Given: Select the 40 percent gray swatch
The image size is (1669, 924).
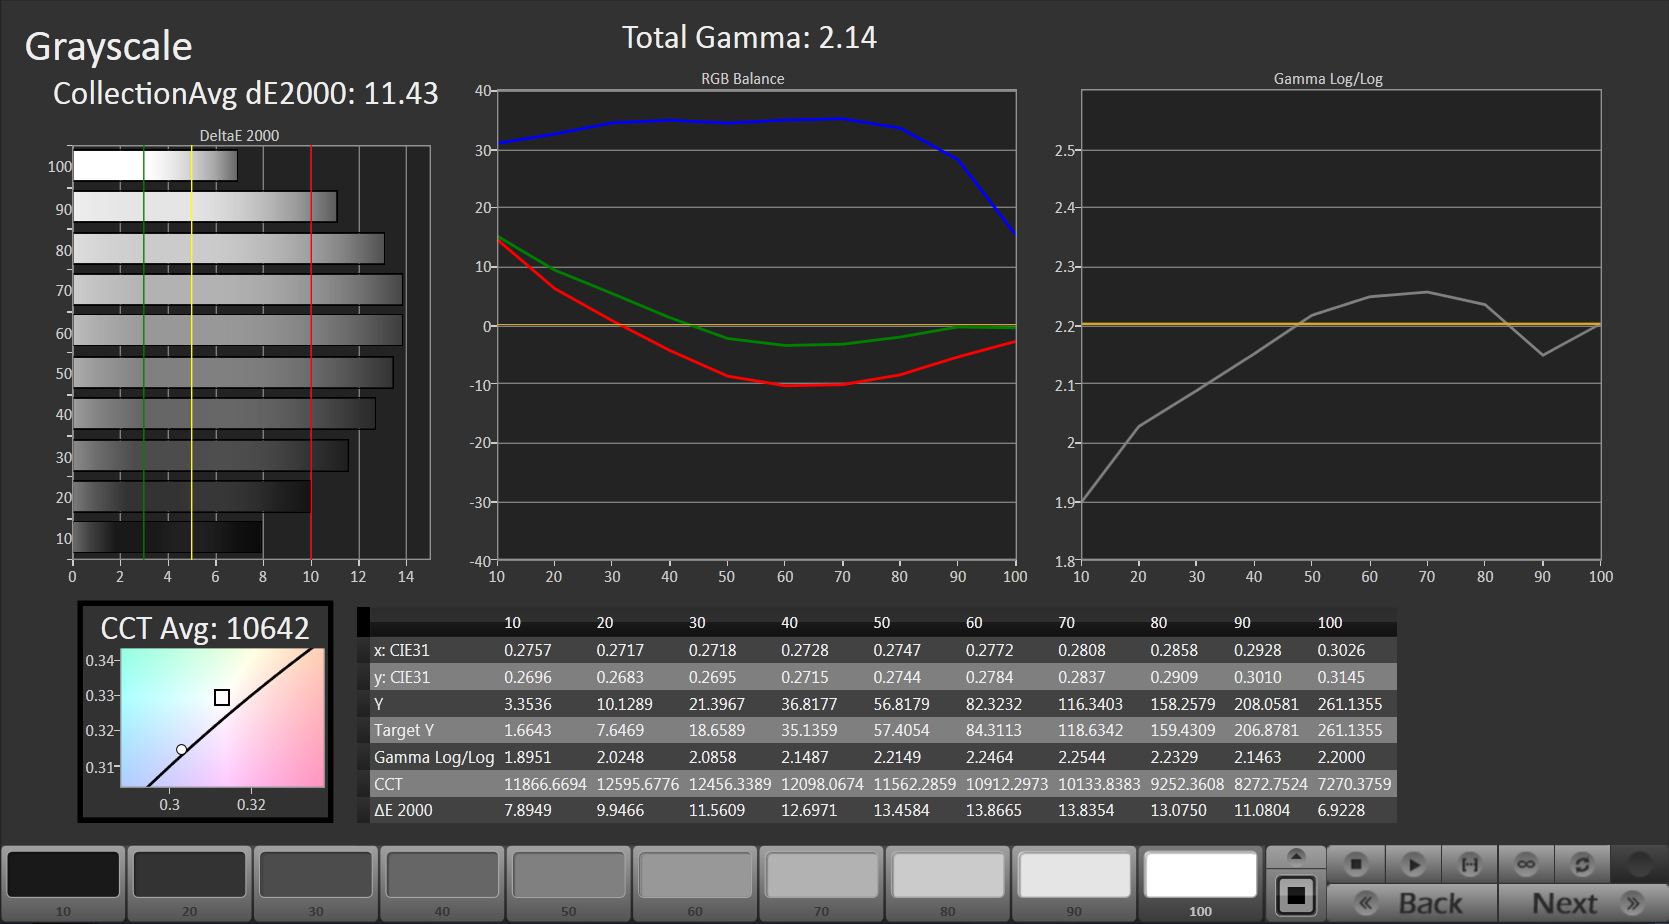Looking at the screenshot, I should click(x=443, y=883).
